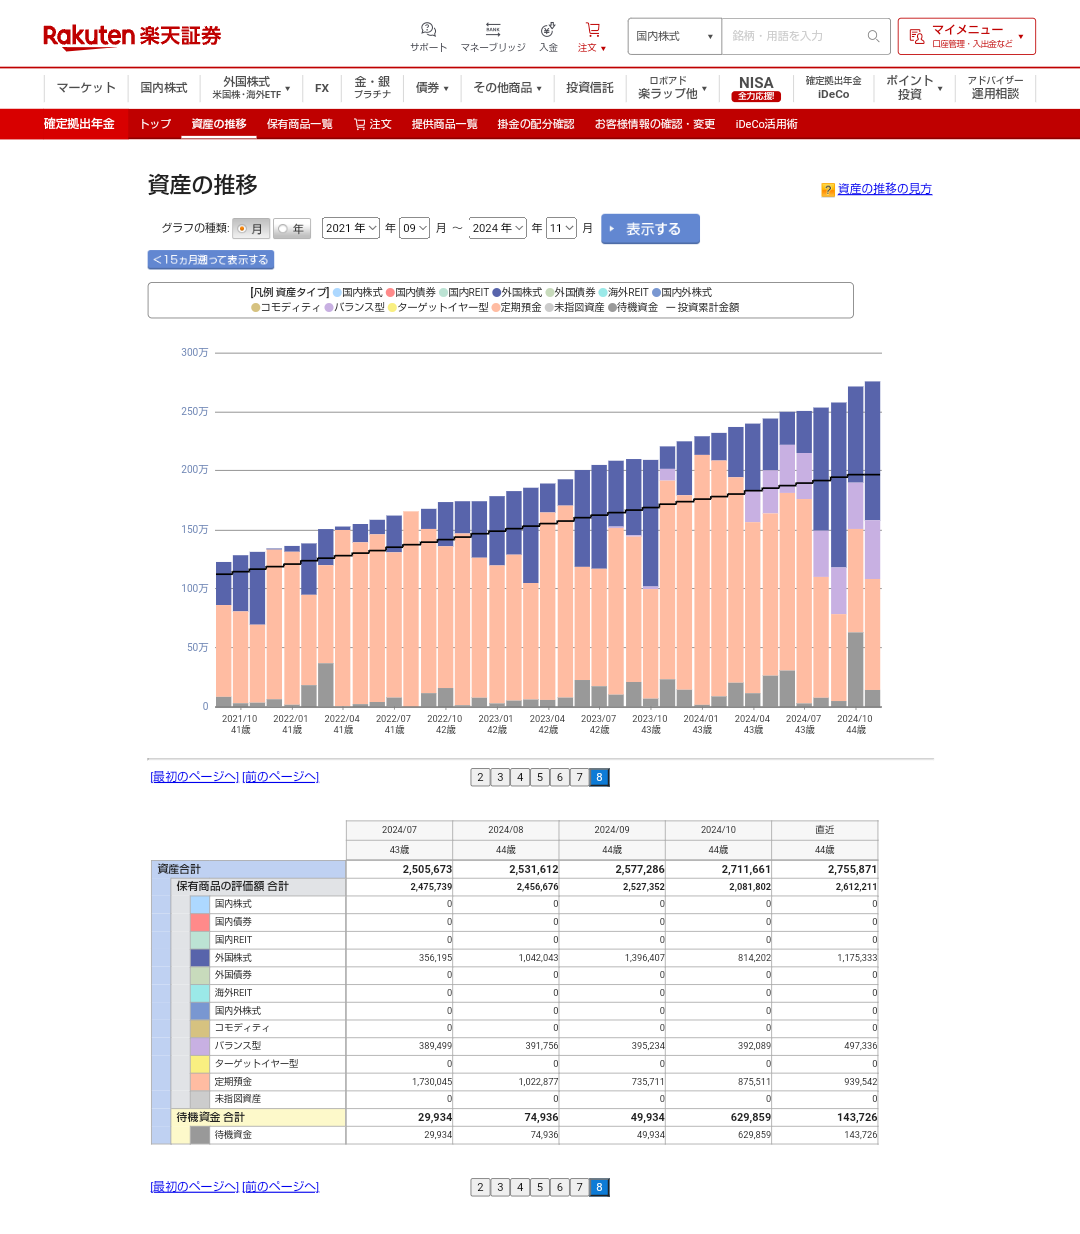
Task: Switch to the iDeCo活用術 tab
Action: (766, 124)
